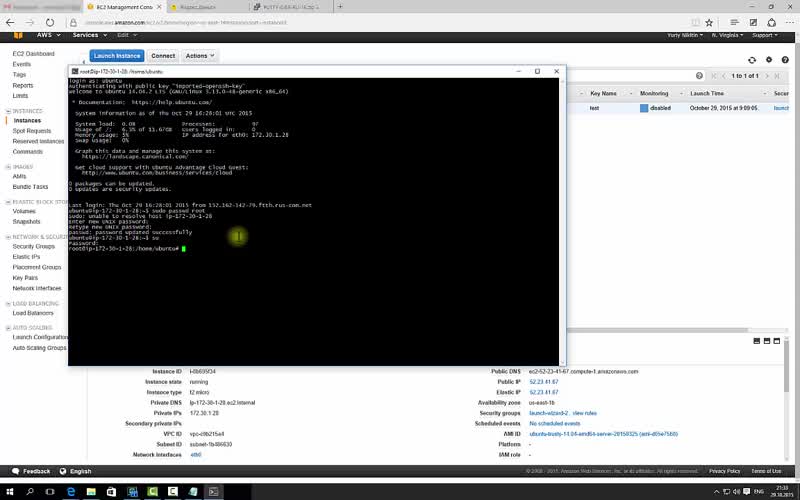Go to next page of instances
This screenshot has width=800, height=500.
point(767,76)
